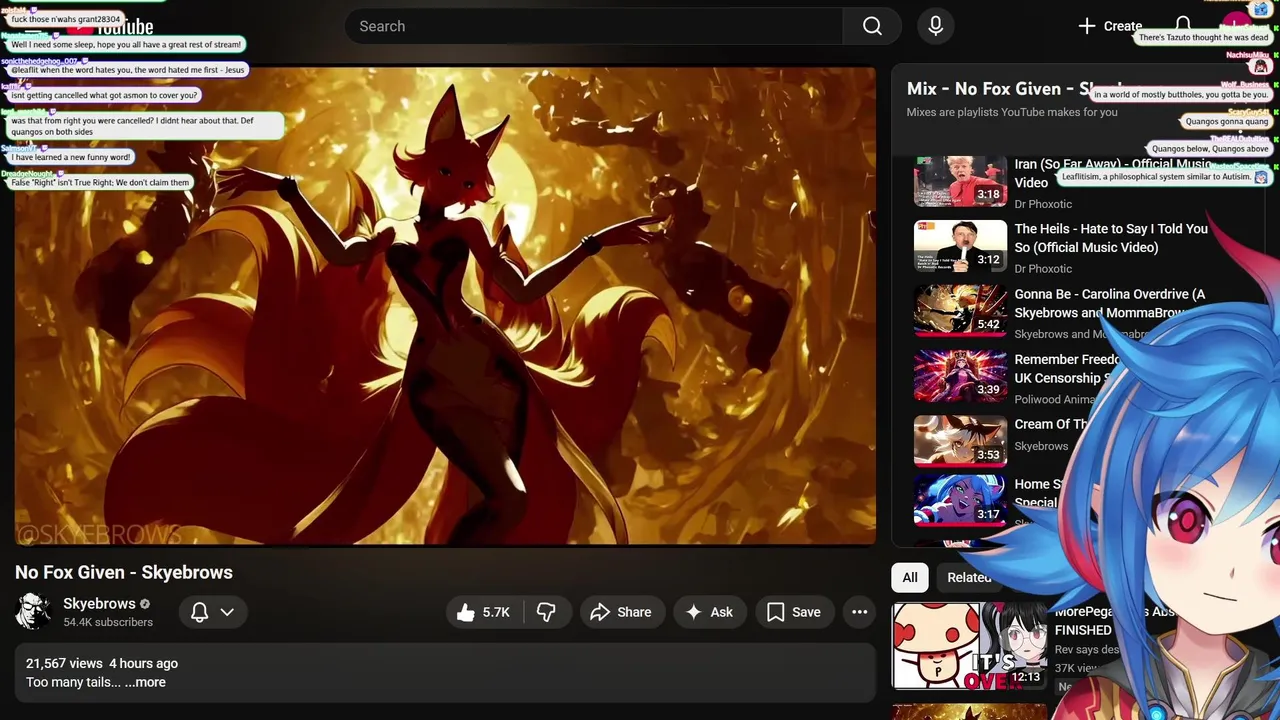Click the '21,567 views 4 hours ago' text
Viewport: 1280px width, 720px height.
102,663
